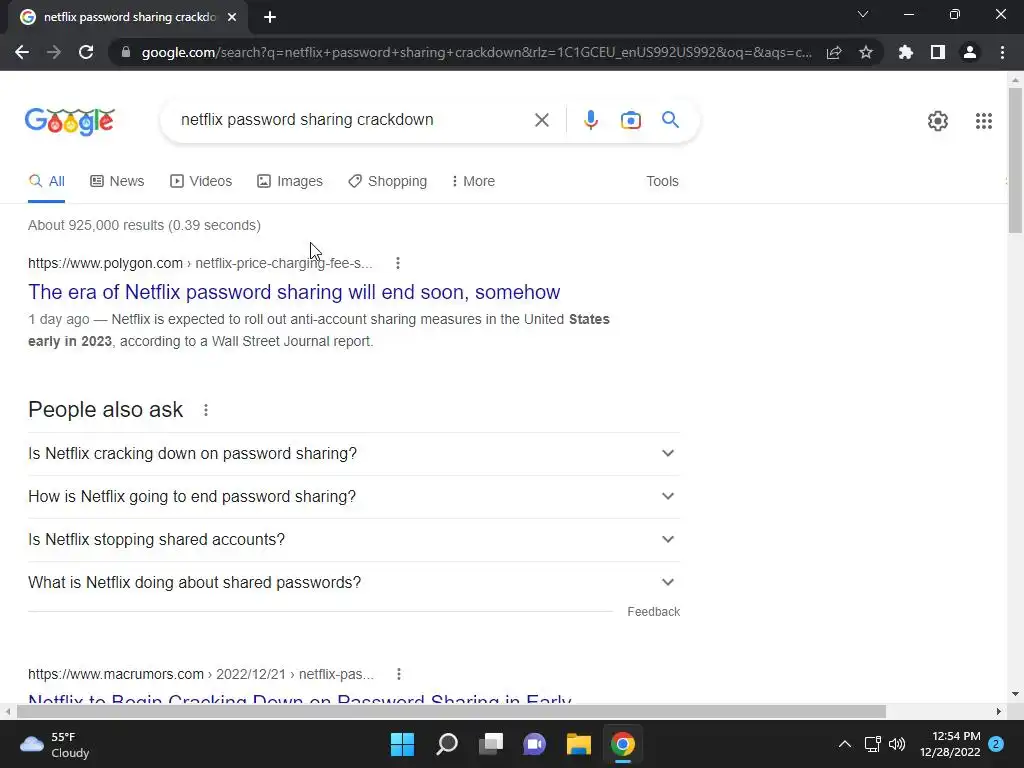The height and width of the screenshot is (768, 1024).
Task: Switch to the Videos tab
Action: (200, 182)
